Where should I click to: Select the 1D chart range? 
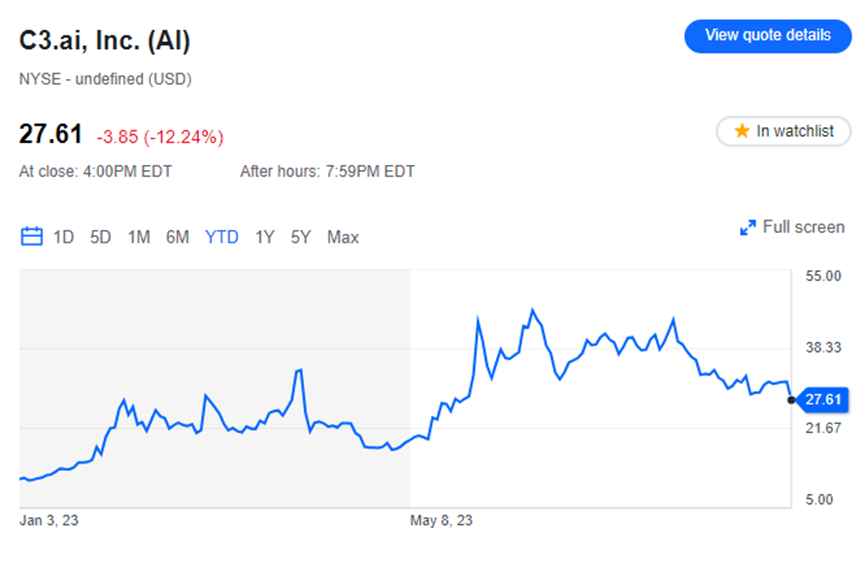64,237
